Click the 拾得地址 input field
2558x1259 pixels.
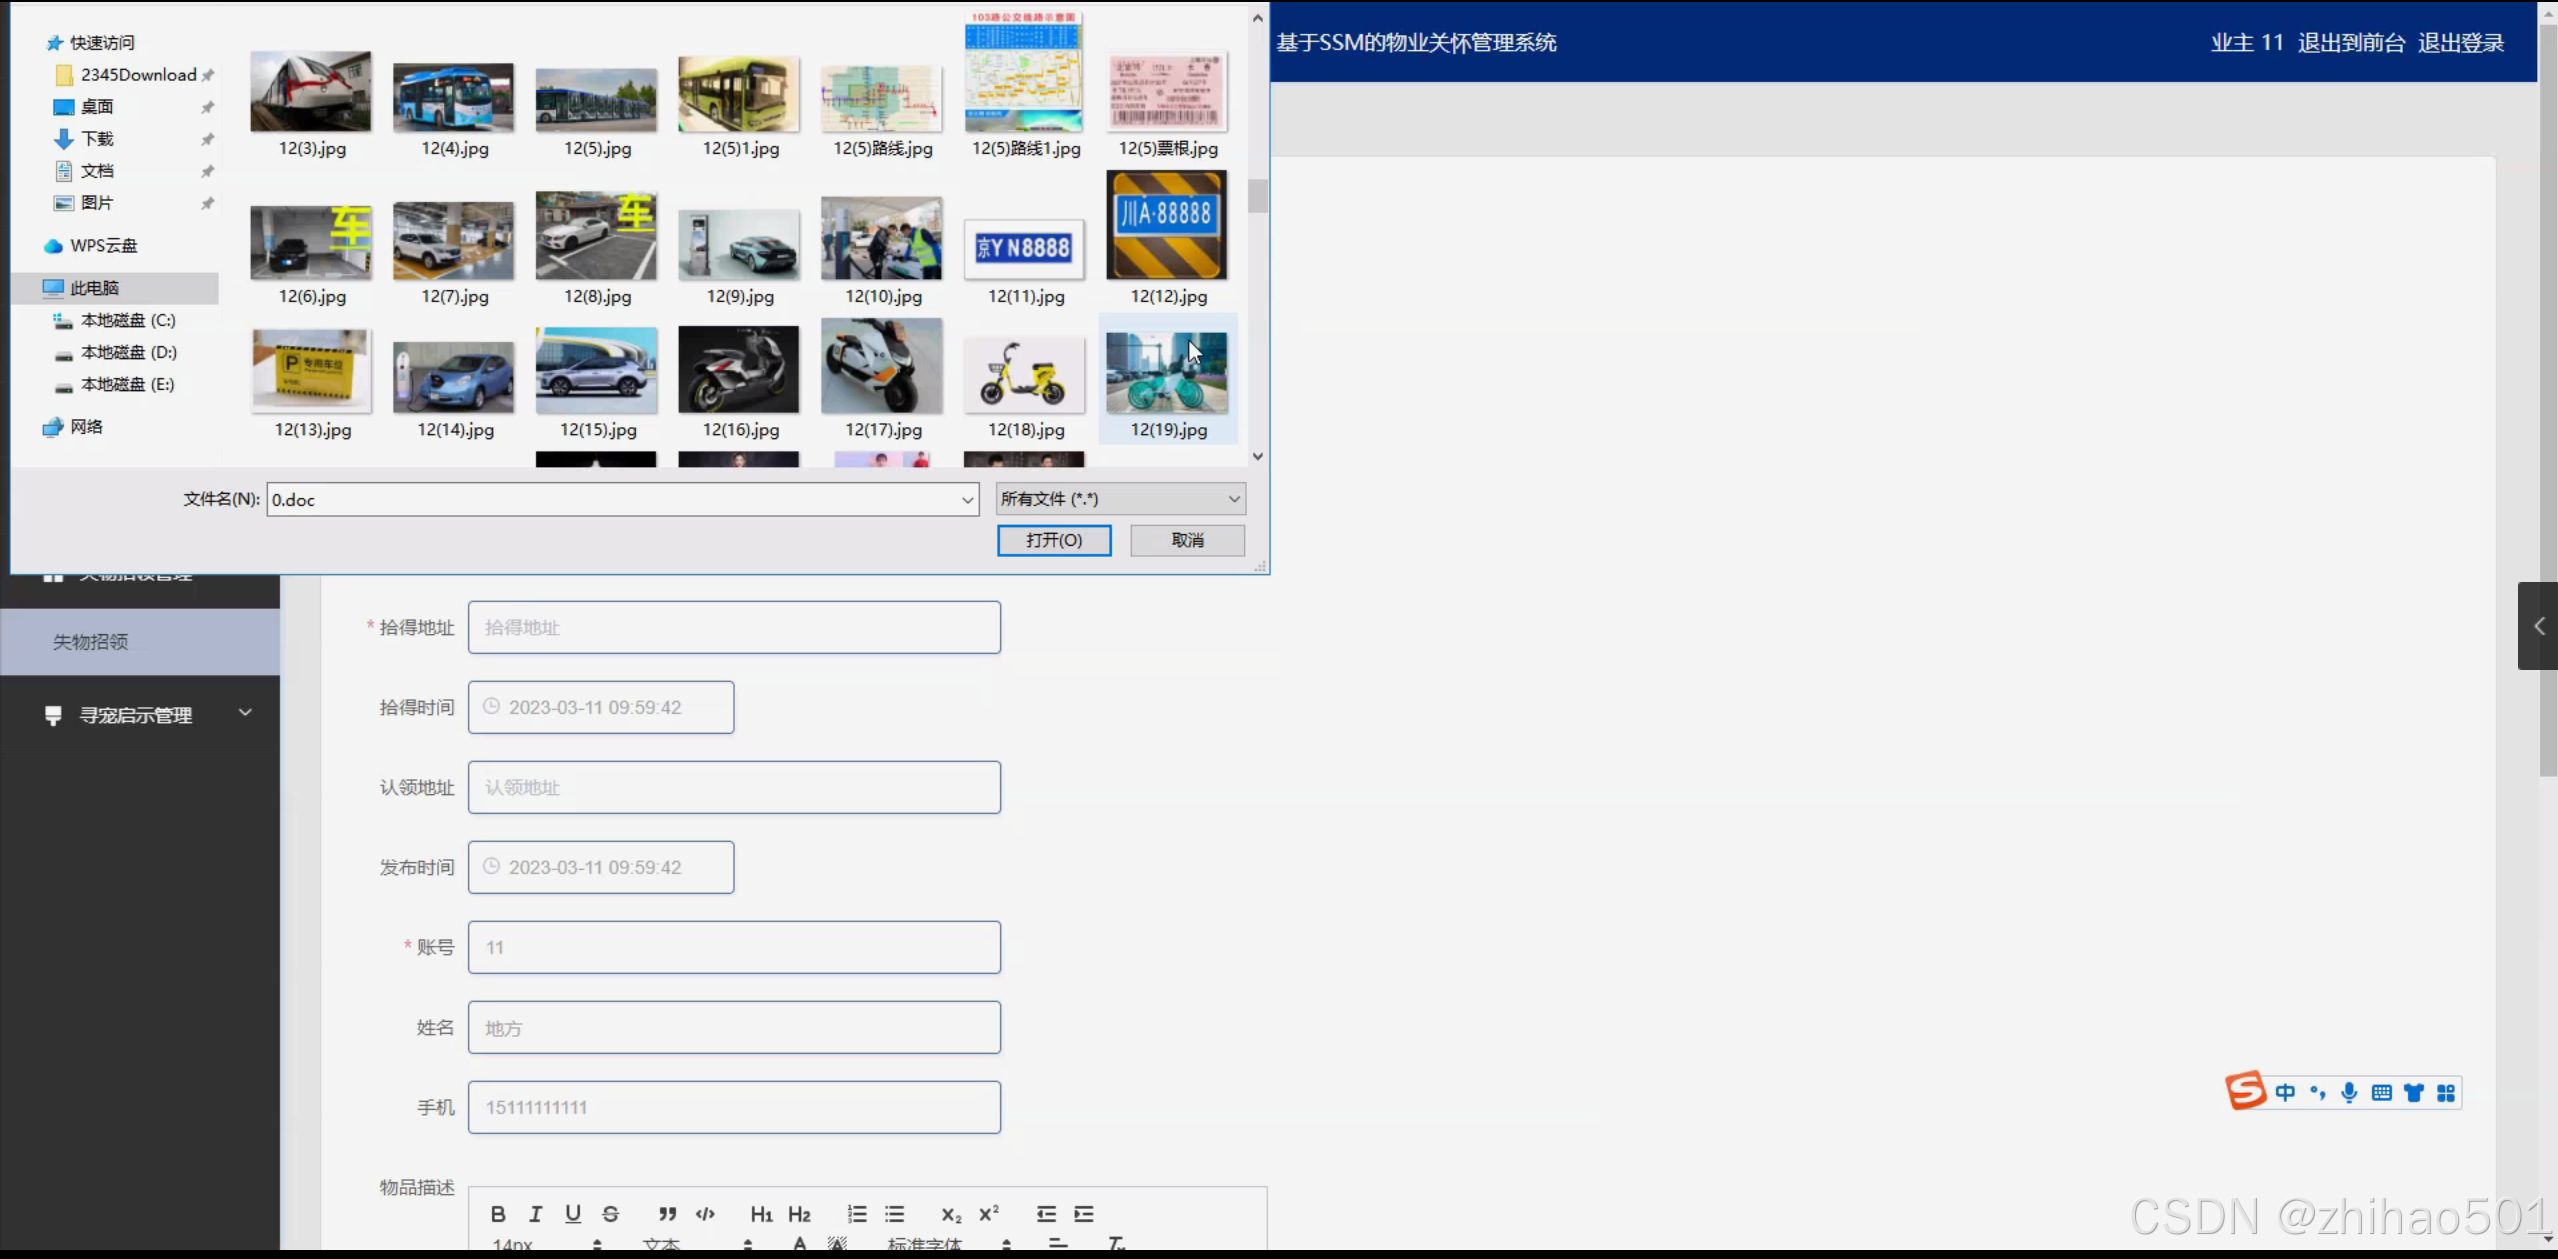pyautogui.click(x=734, y=627)
